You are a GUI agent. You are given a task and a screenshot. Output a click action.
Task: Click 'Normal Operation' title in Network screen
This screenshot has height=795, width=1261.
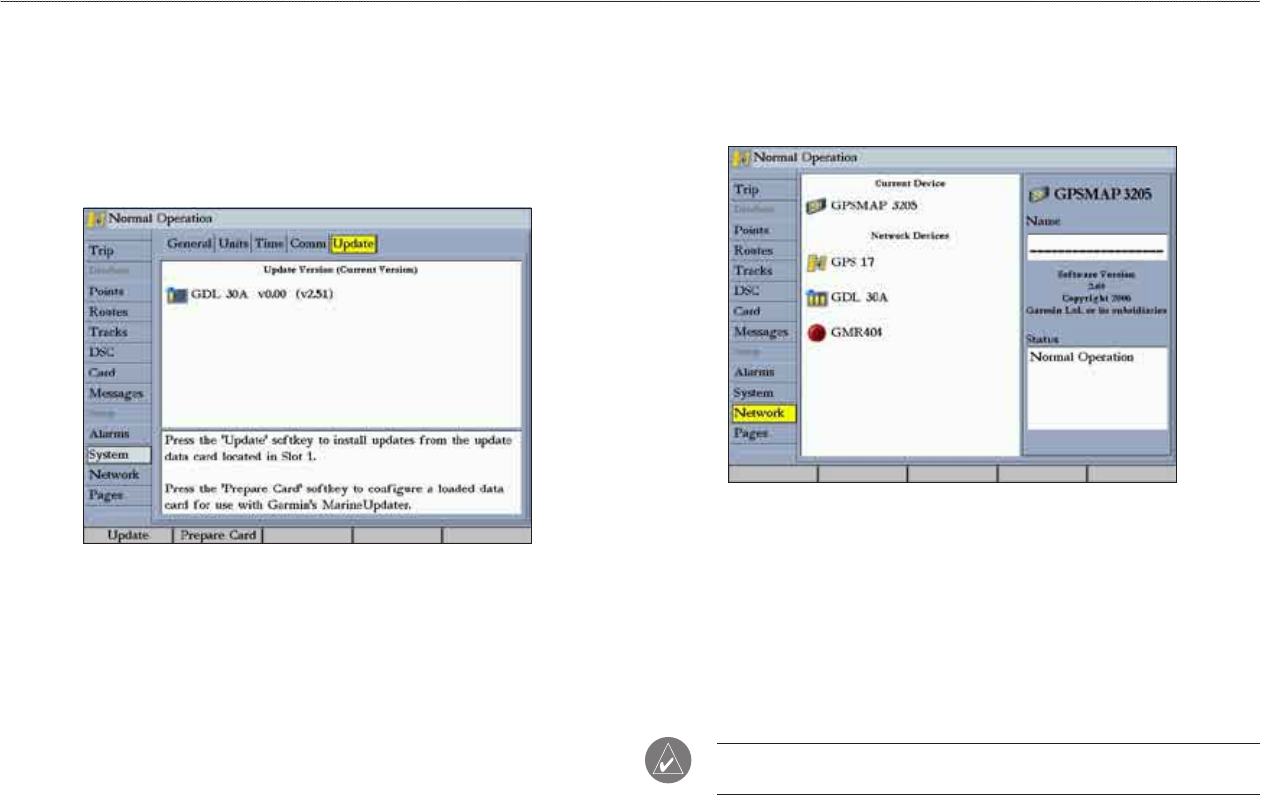coord(805,158)
